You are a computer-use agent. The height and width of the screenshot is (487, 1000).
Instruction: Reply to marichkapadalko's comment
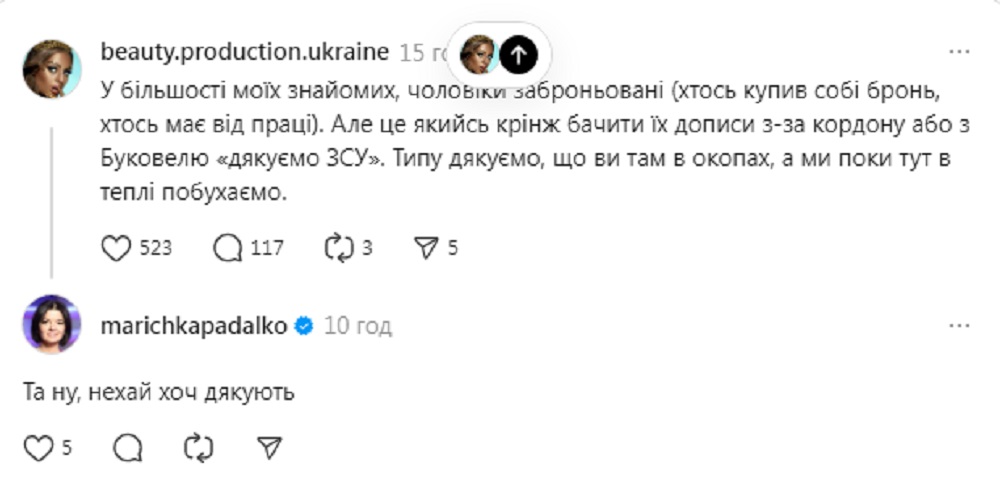[128, 448]
